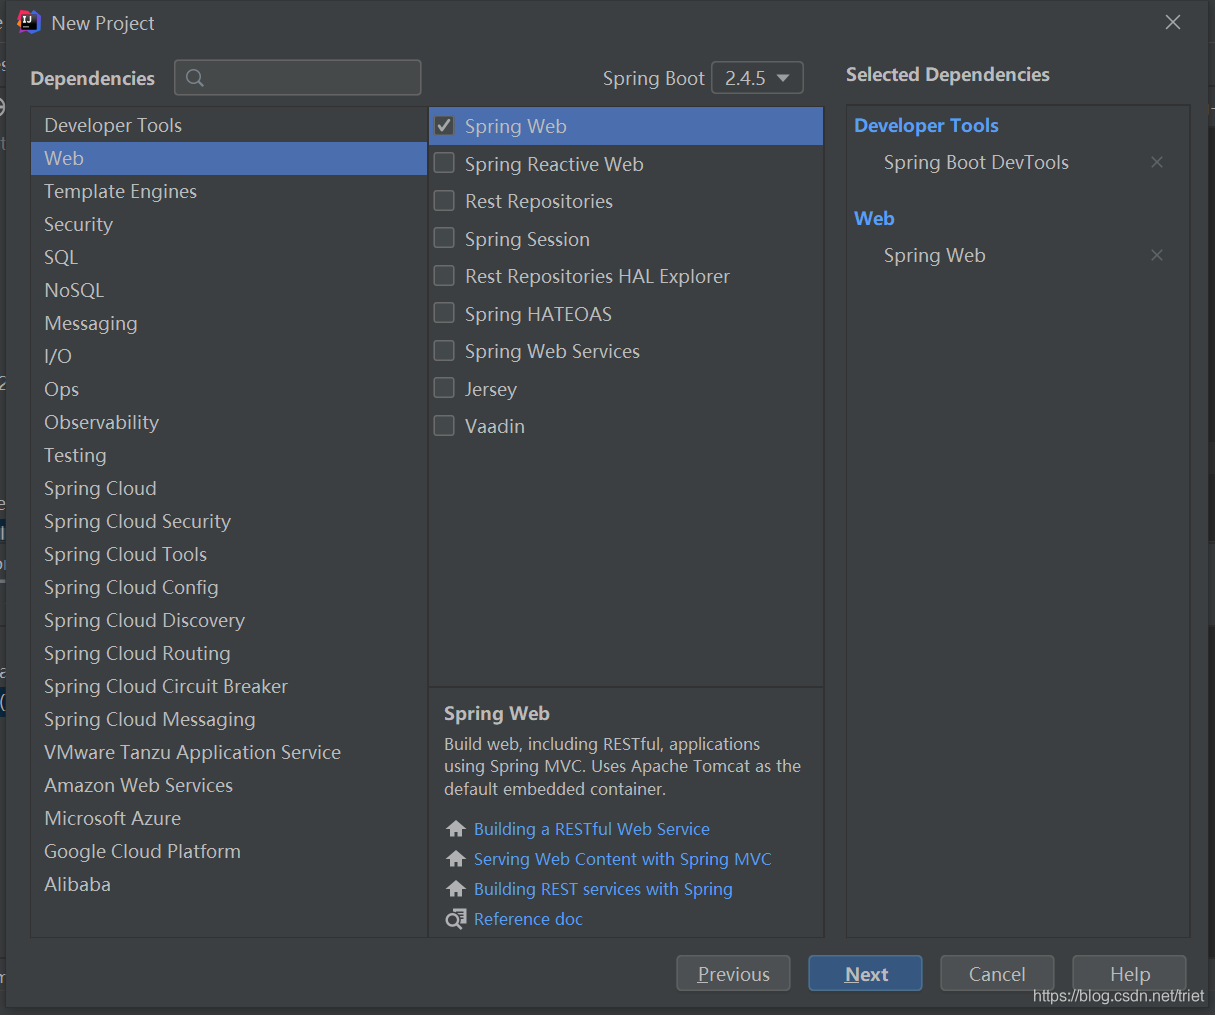The image size is (1215, 1015).
Task: Remove Spring Web from selected dependencies
Action: click(x=1157, y=255)
